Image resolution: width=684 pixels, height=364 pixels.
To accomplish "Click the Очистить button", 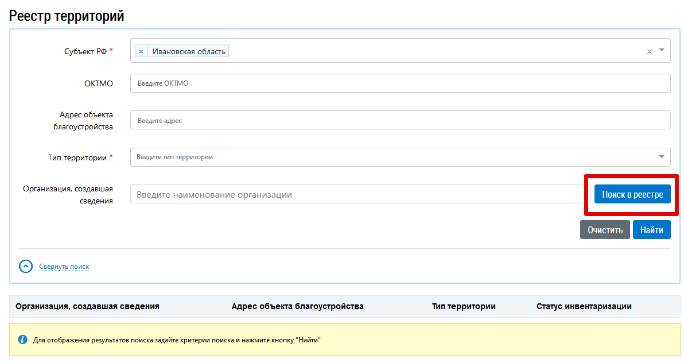I will pyautogui.click(x=605, y=230).
